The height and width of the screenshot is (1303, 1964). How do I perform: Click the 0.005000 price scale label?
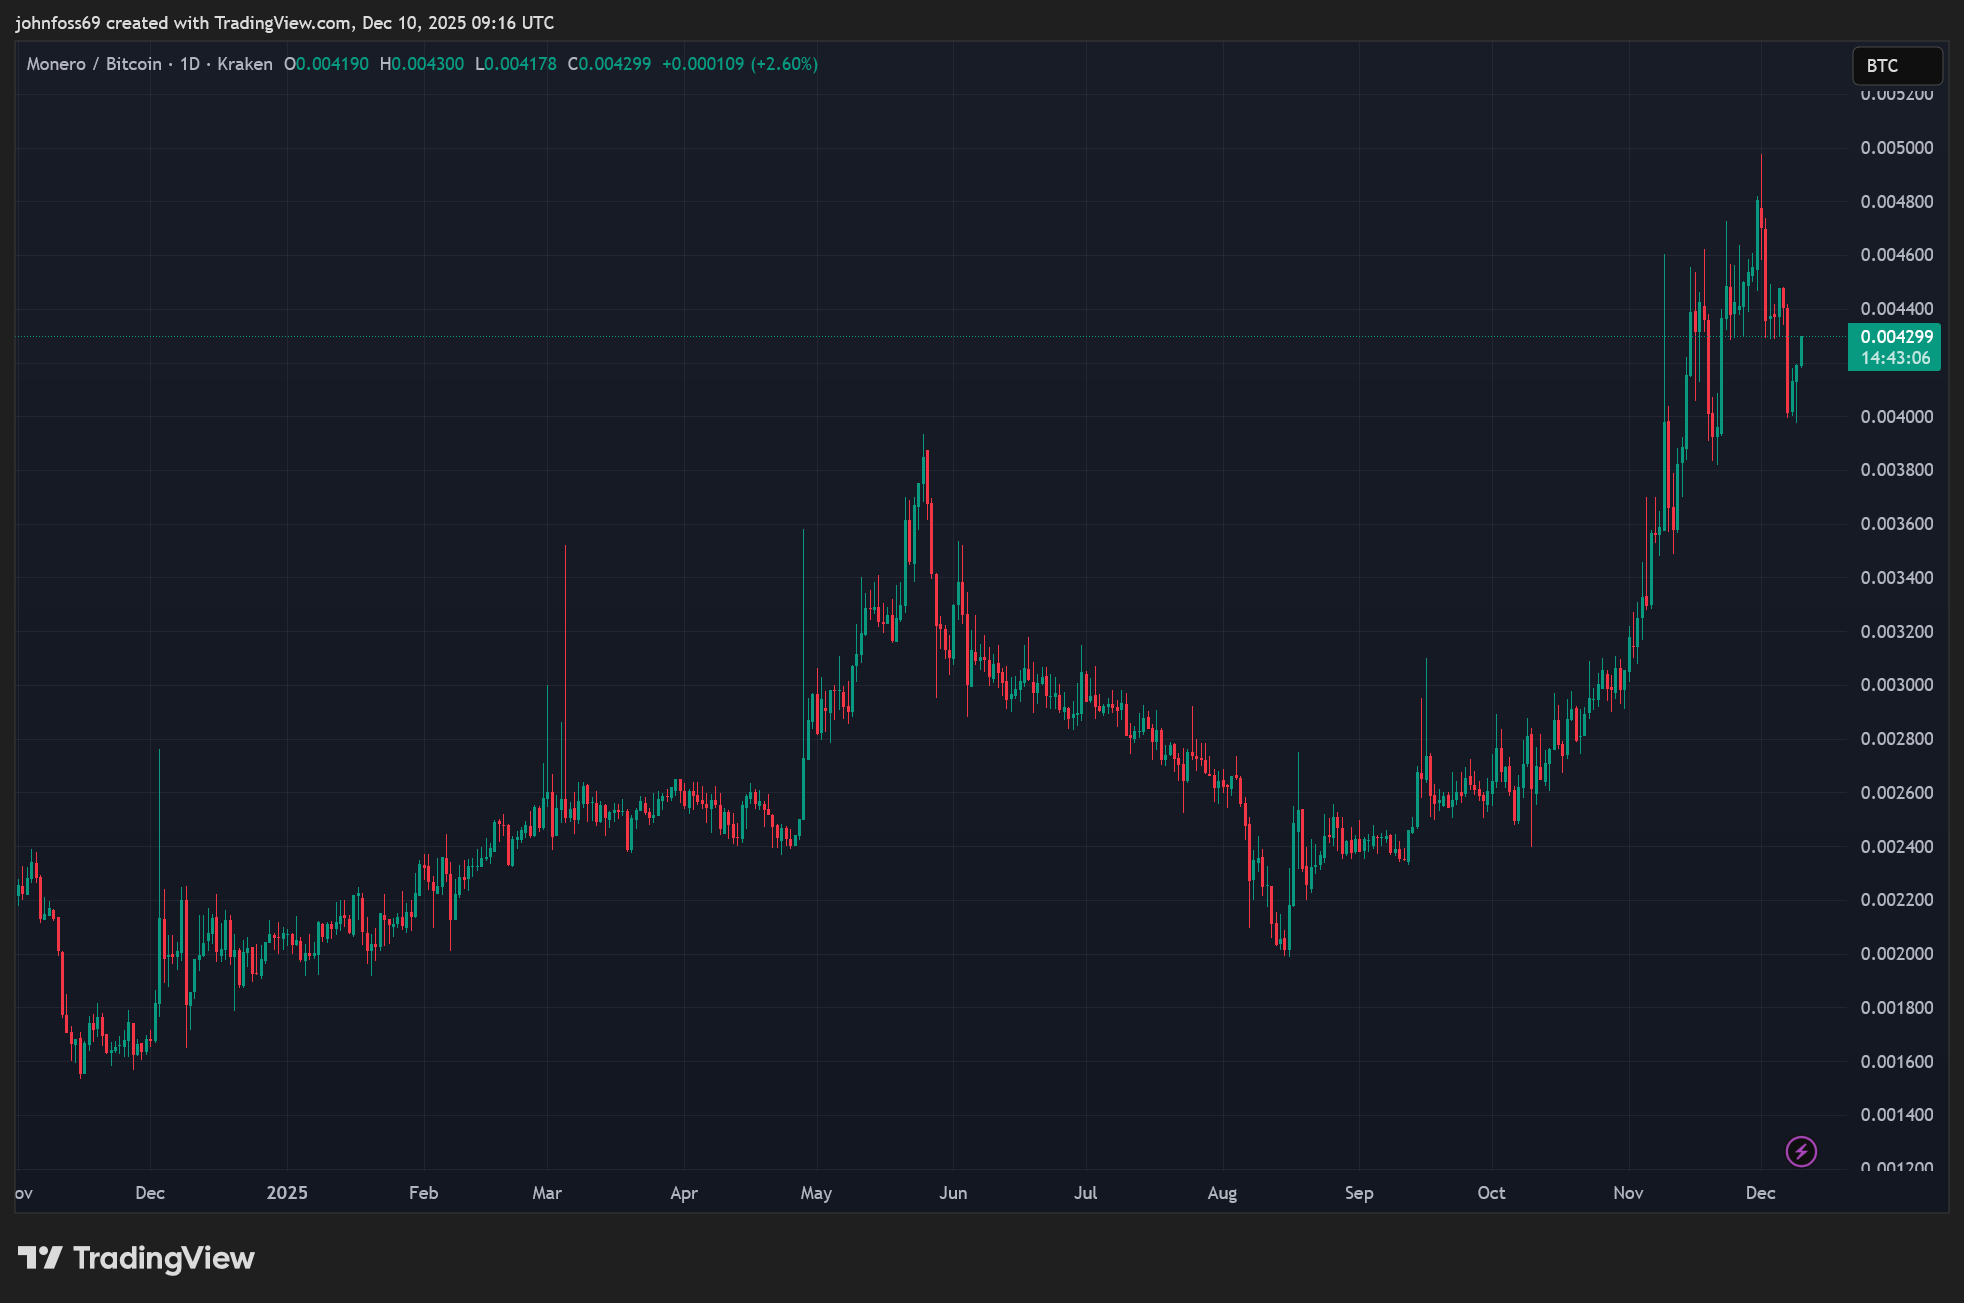point(1896,148)
